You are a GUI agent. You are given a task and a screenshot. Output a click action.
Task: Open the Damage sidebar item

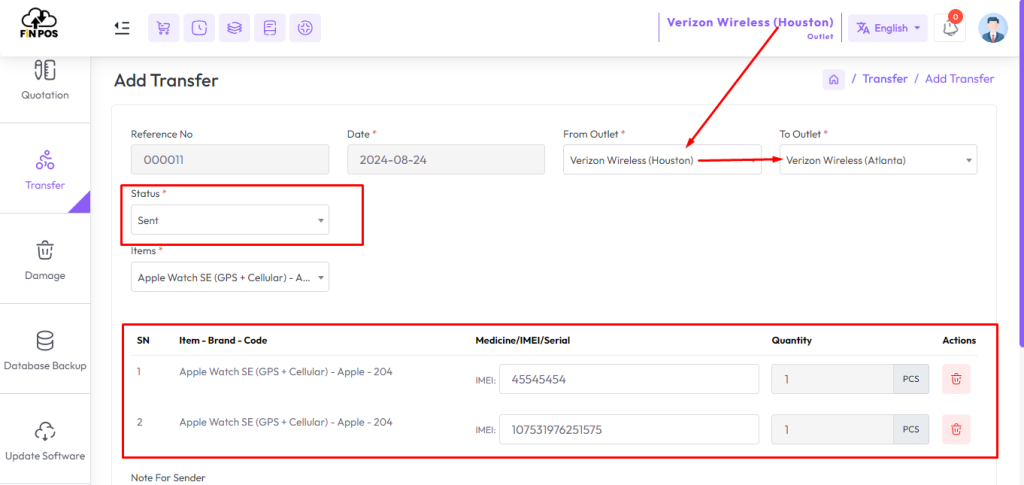click(x=44, y=259)
